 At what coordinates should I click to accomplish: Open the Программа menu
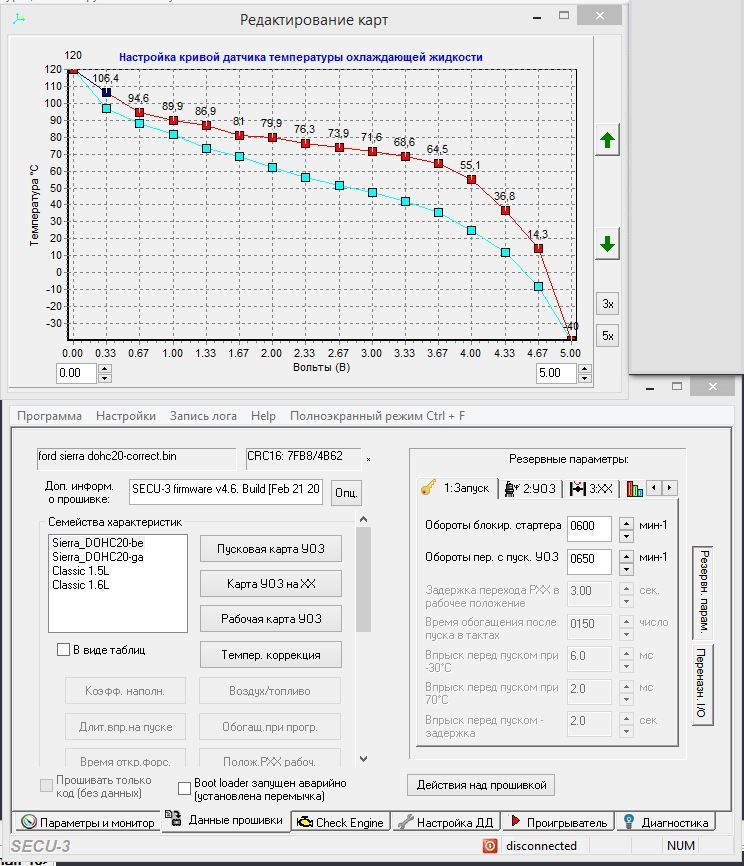49,416
